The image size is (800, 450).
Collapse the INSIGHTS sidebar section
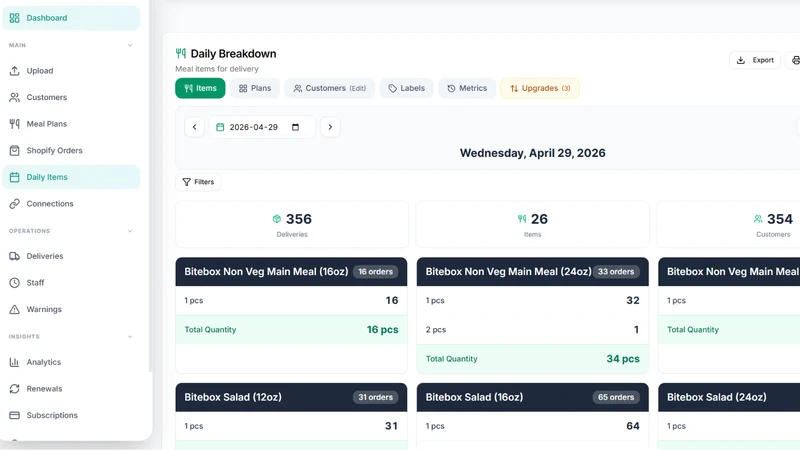[130, 337]
